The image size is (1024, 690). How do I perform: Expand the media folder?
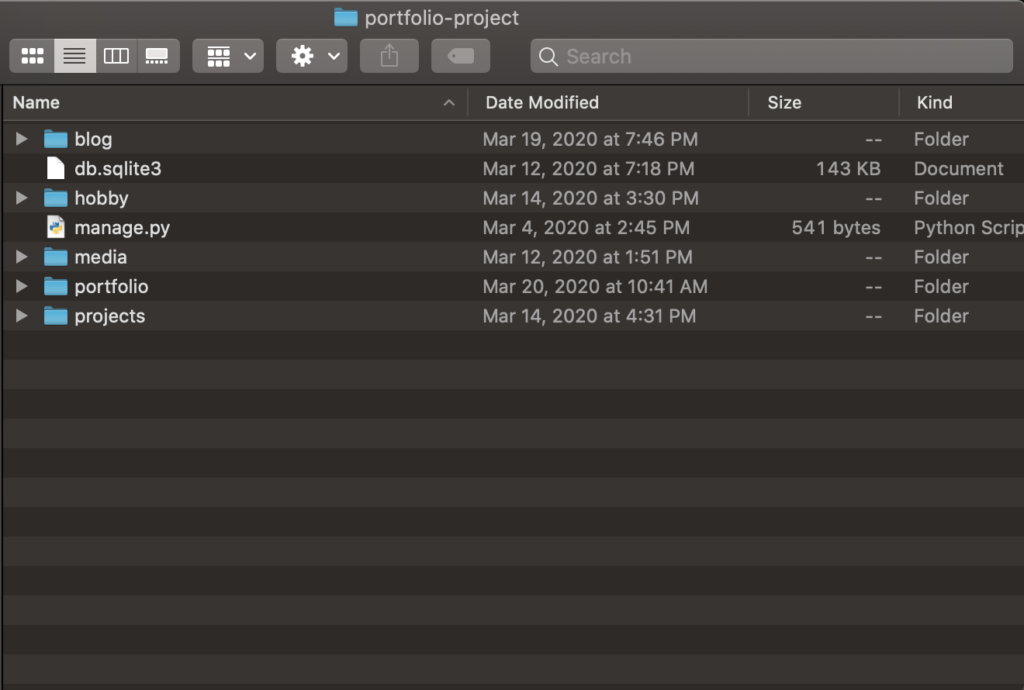point(22,257)
